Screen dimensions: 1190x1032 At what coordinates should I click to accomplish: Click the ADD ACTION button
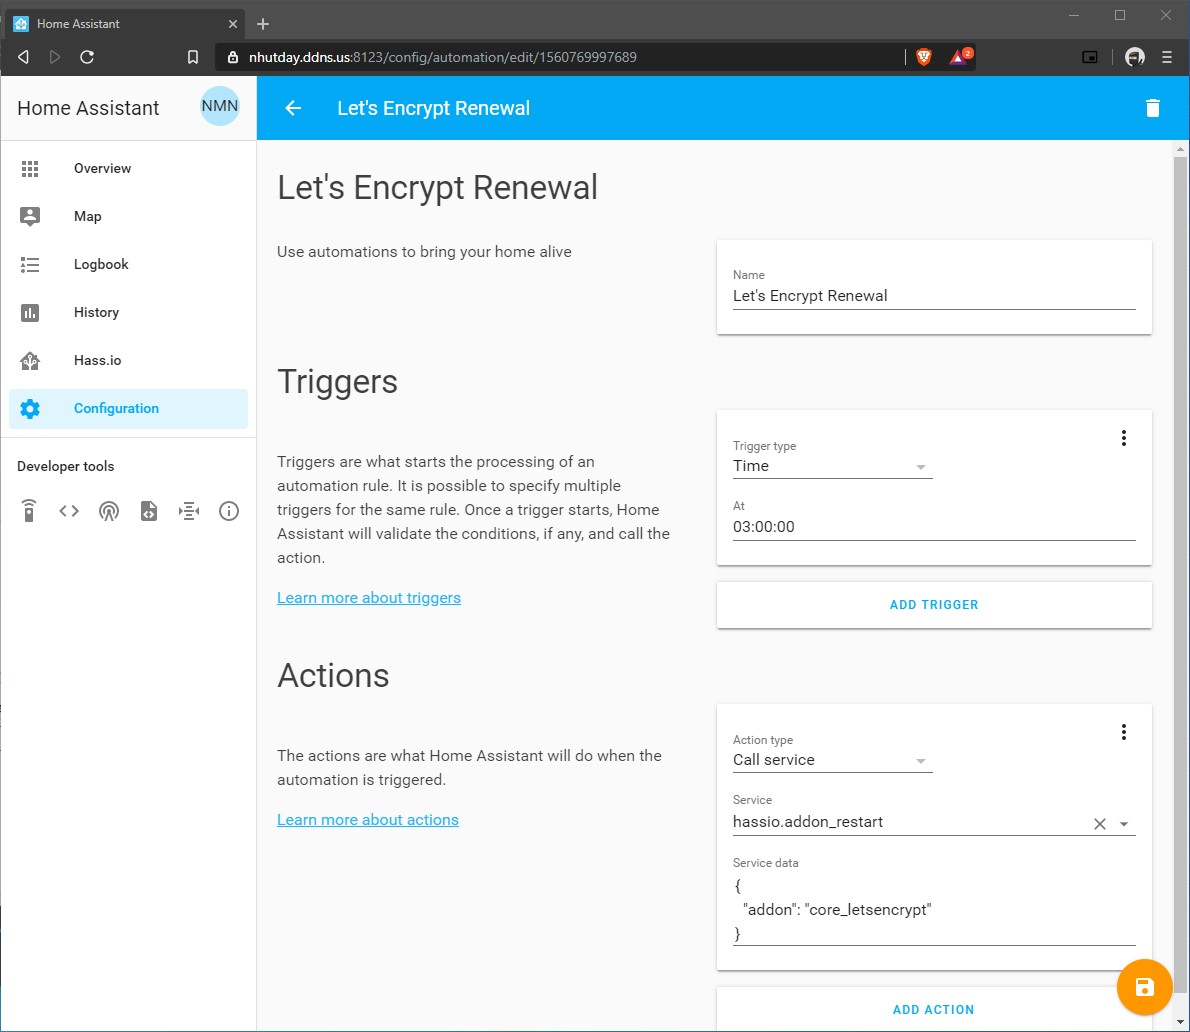933,1008
